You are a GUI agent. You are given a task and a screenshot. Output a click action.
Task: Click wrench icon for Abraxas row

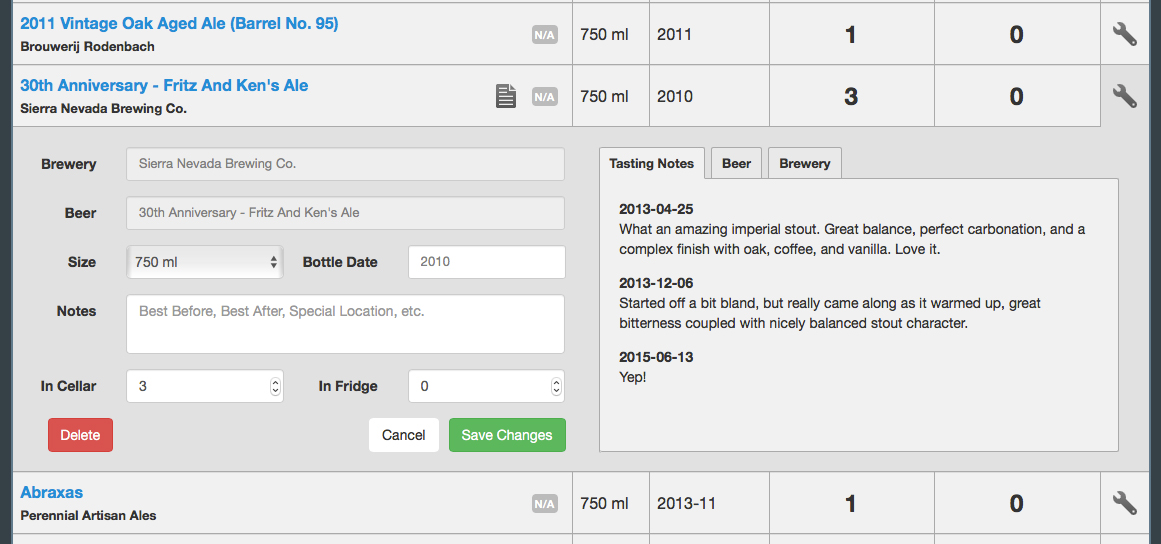(x=1124, y=503)
